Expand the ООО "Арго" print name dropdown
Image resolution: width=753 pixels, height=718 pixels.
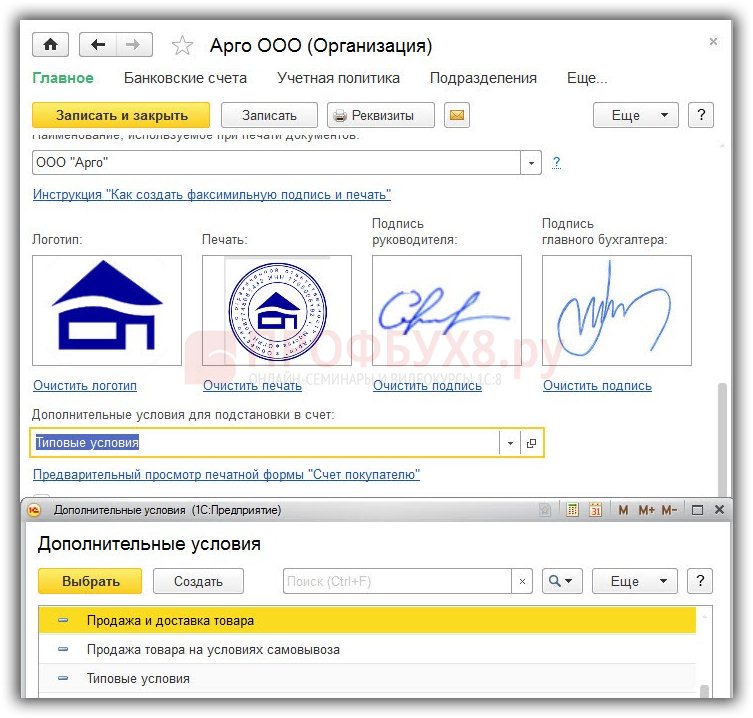530,163
